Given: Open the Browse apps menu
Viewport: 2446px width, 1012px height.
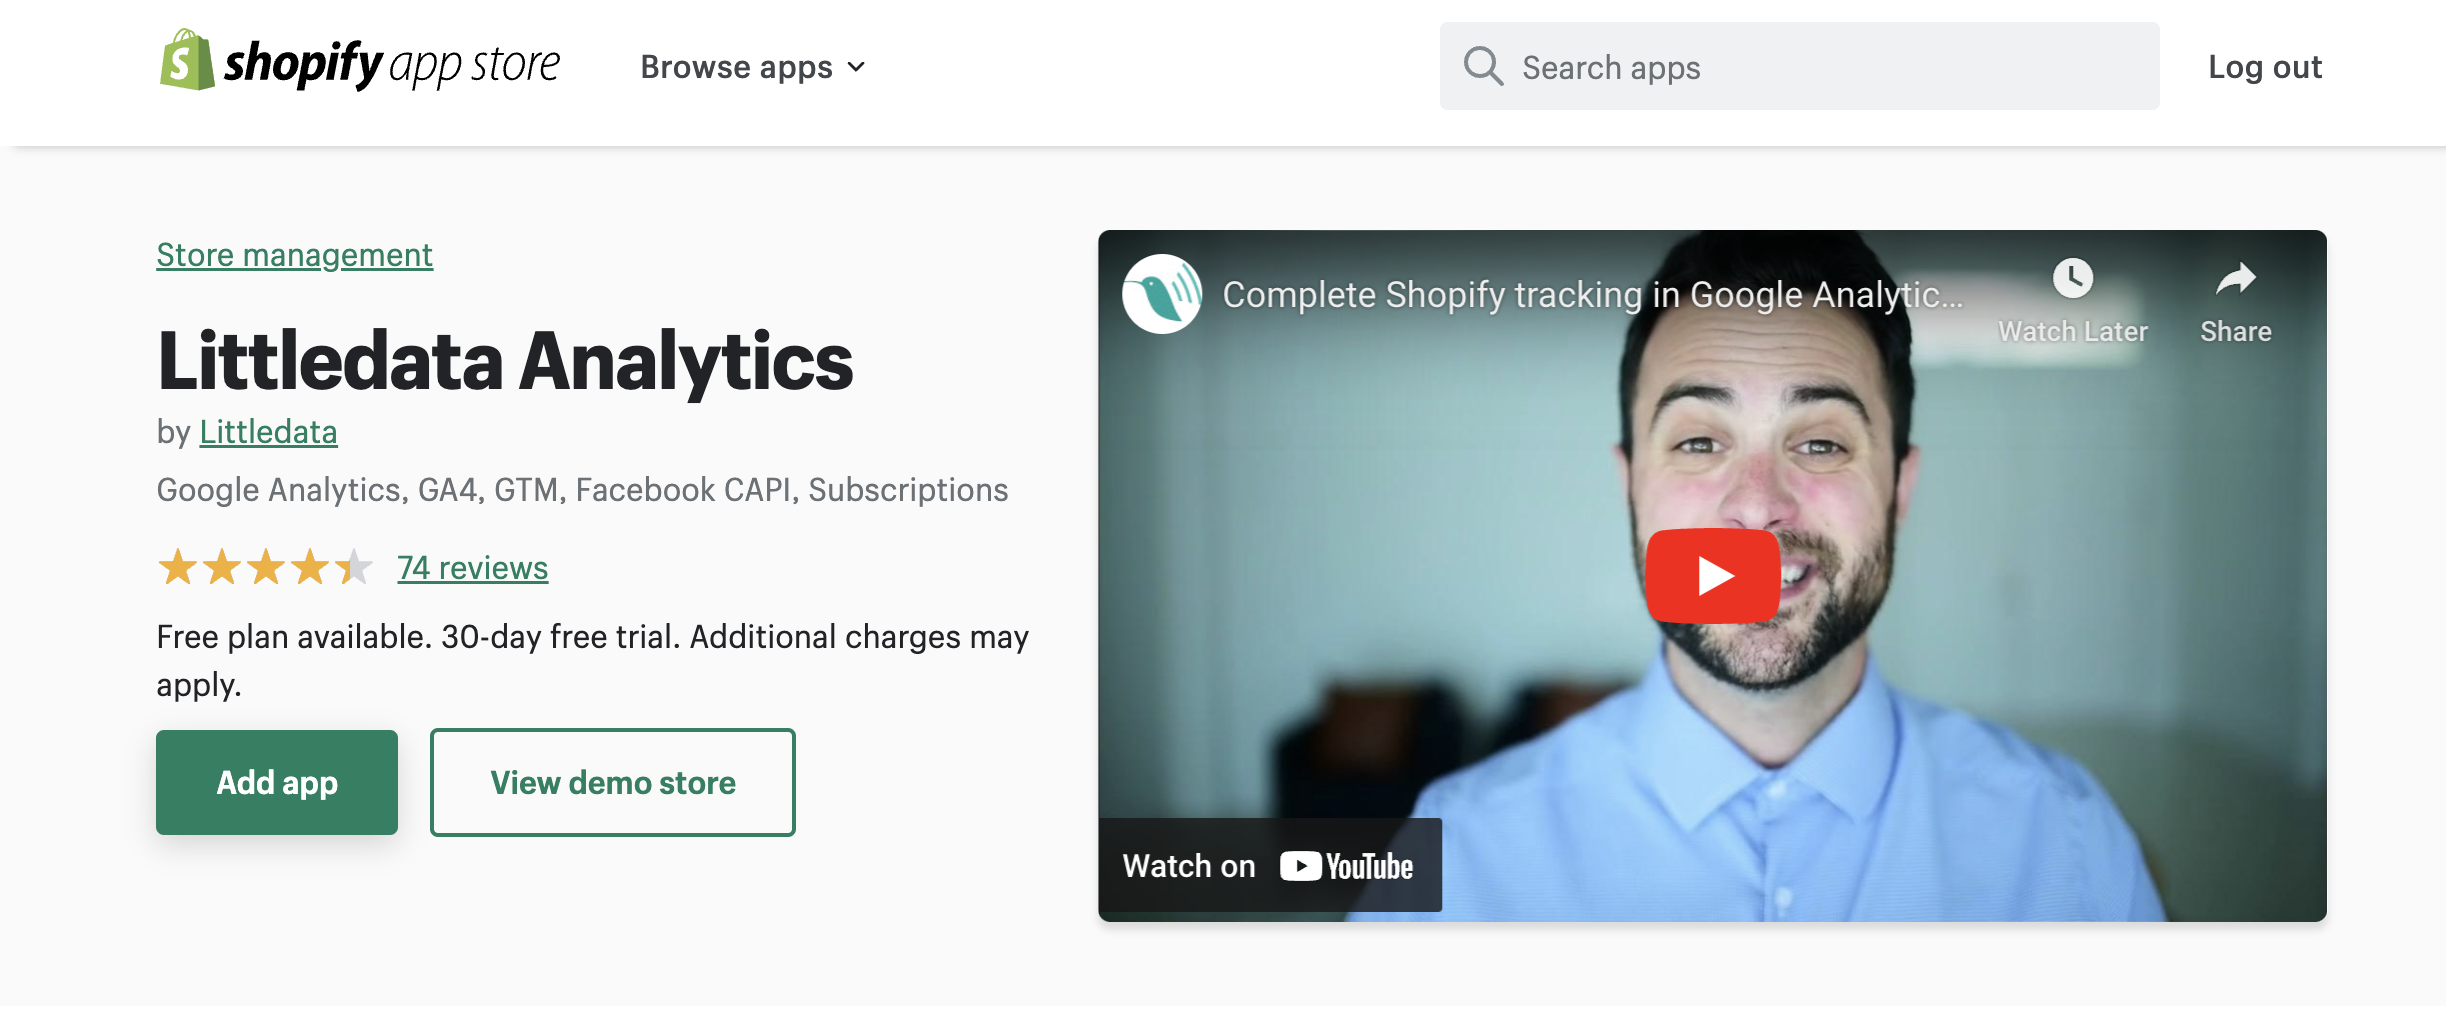Looking at the screenshot, I should tap(752, 67).
